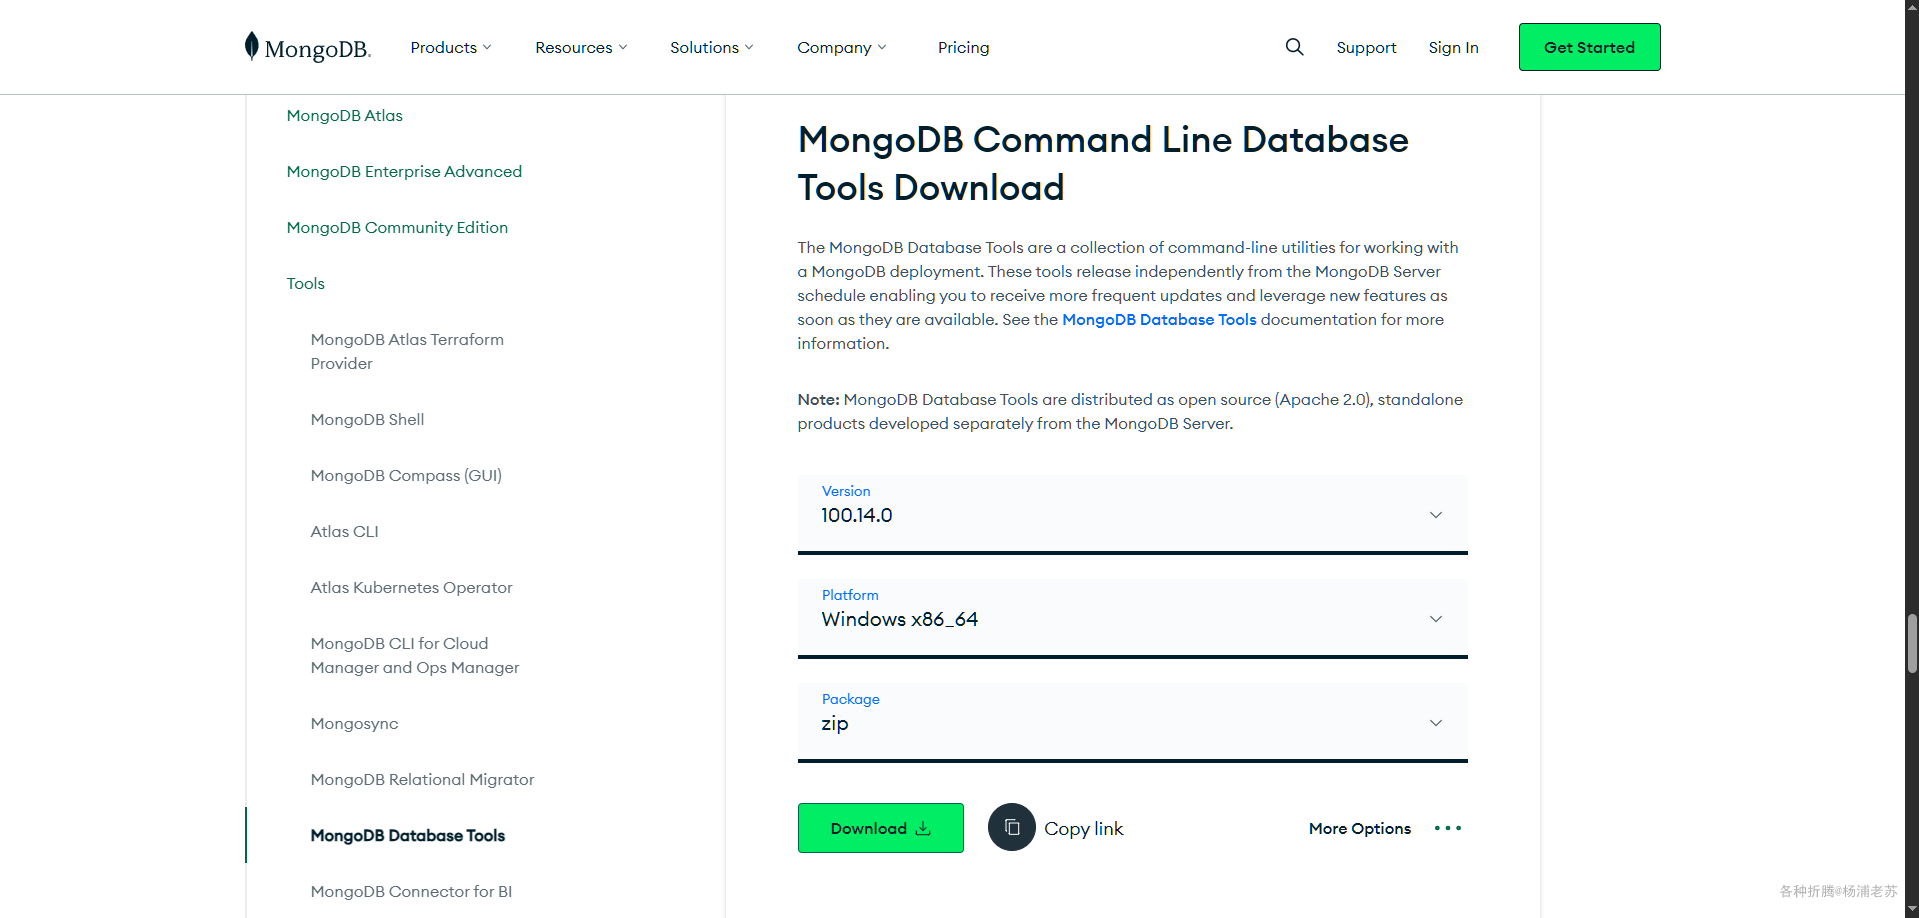
Task: Click the Platform dropdown chevron arrow
Action: pyautogui.click(x=1436, y=619)
